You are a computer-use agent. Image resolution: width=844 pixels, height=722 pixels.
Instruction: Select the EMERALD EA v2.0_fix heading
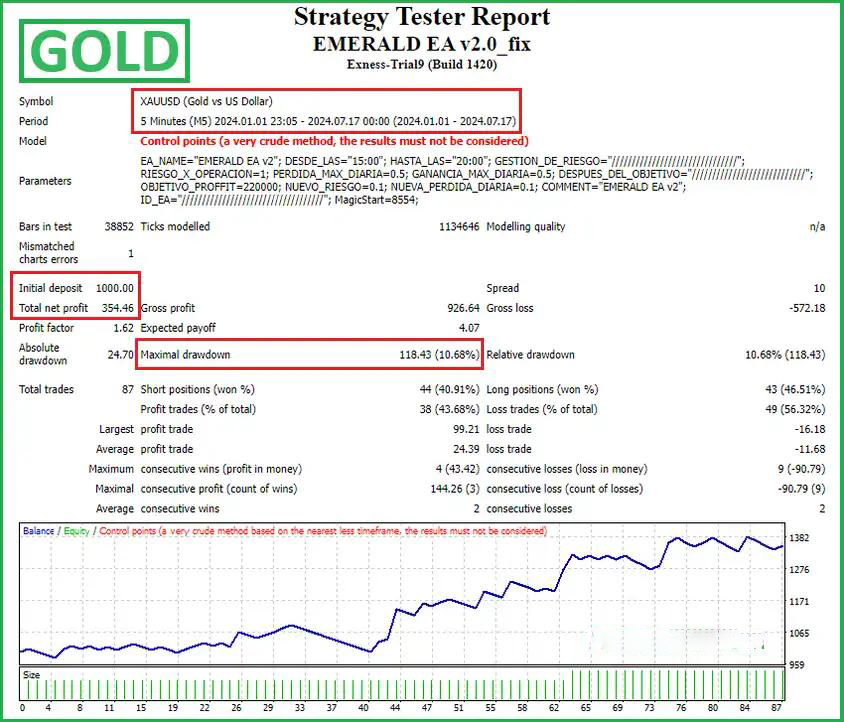coord(421,43)
